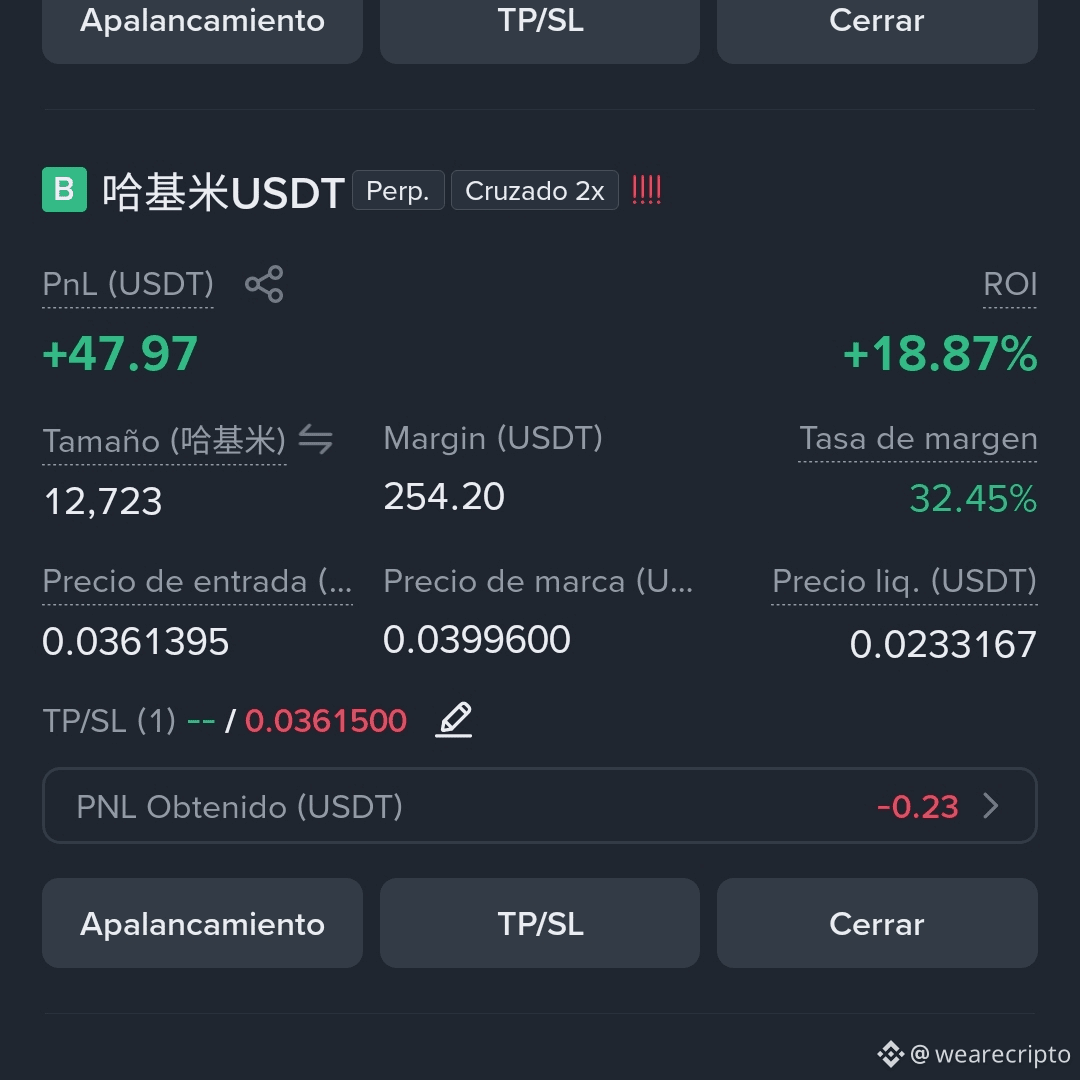Select the Cruzado 2x margin mode tag
Image resolution: width=1080 pixels, height=1080 pixels.
point(534,190)
